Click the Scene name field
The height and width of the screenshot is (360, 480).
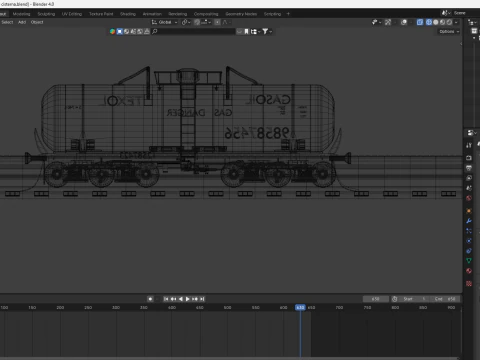click(x=466, y=13)
